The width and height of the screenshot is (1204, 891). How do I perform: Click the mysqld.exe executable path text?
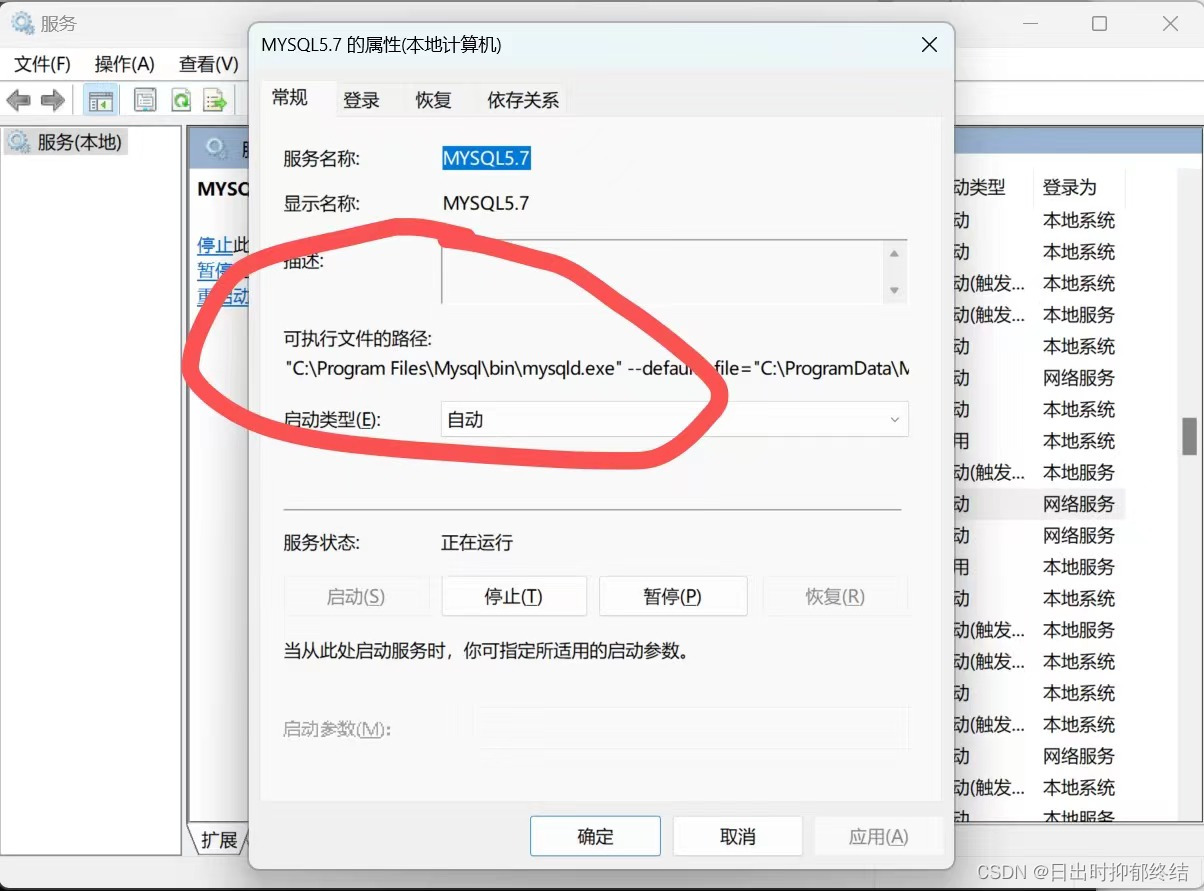tap(597, 368)
